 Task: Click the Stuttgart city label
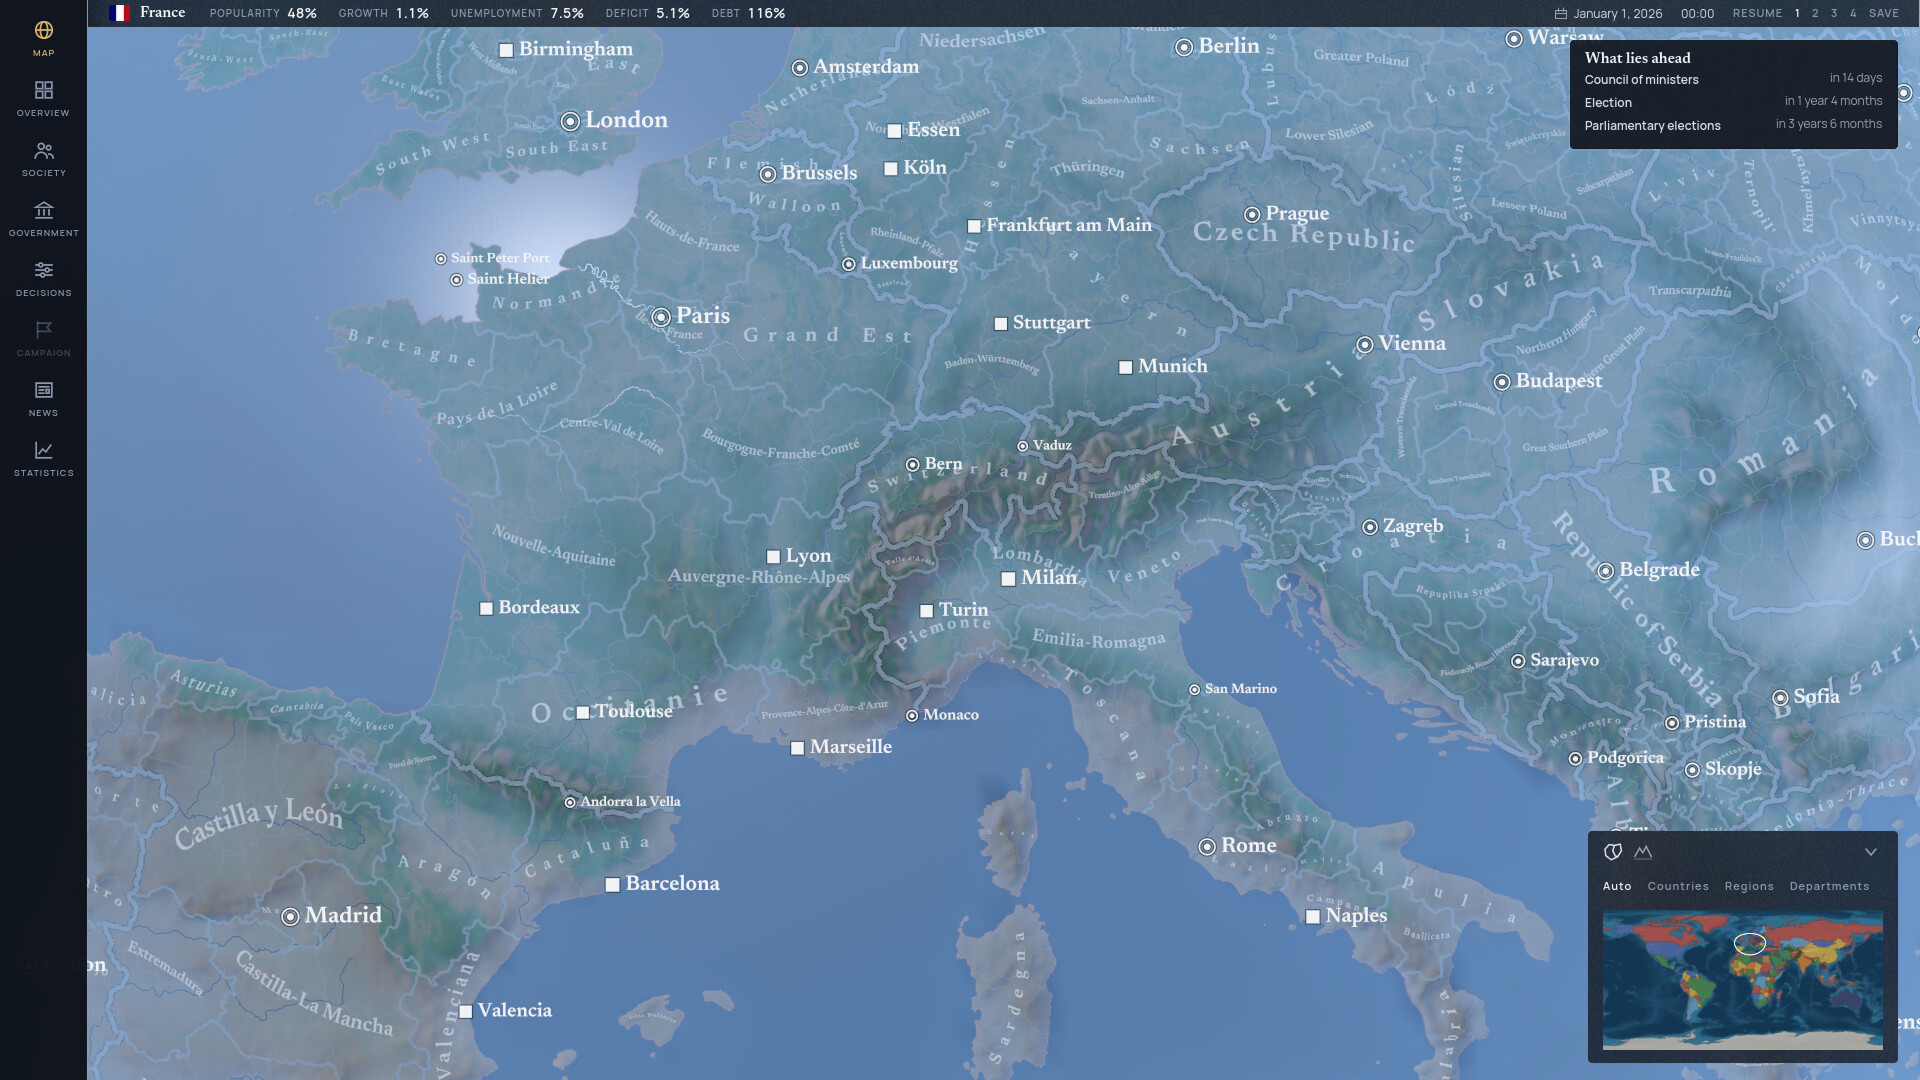1051,323
